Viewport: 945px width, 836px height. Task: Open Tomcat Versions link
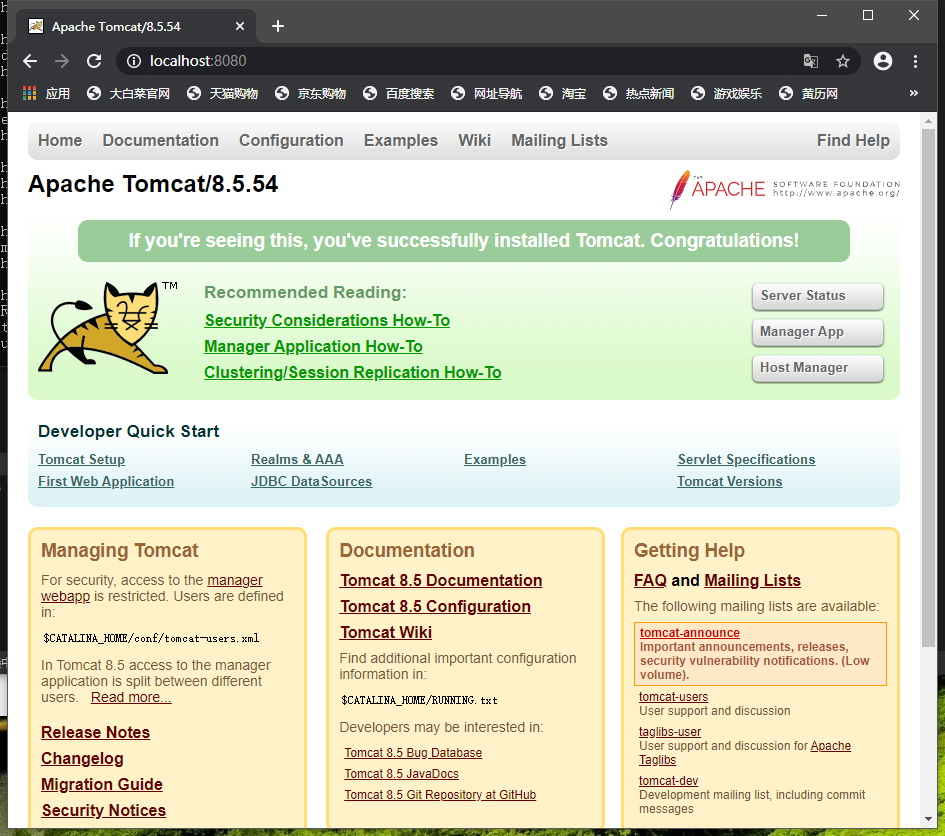click(729, 482)
